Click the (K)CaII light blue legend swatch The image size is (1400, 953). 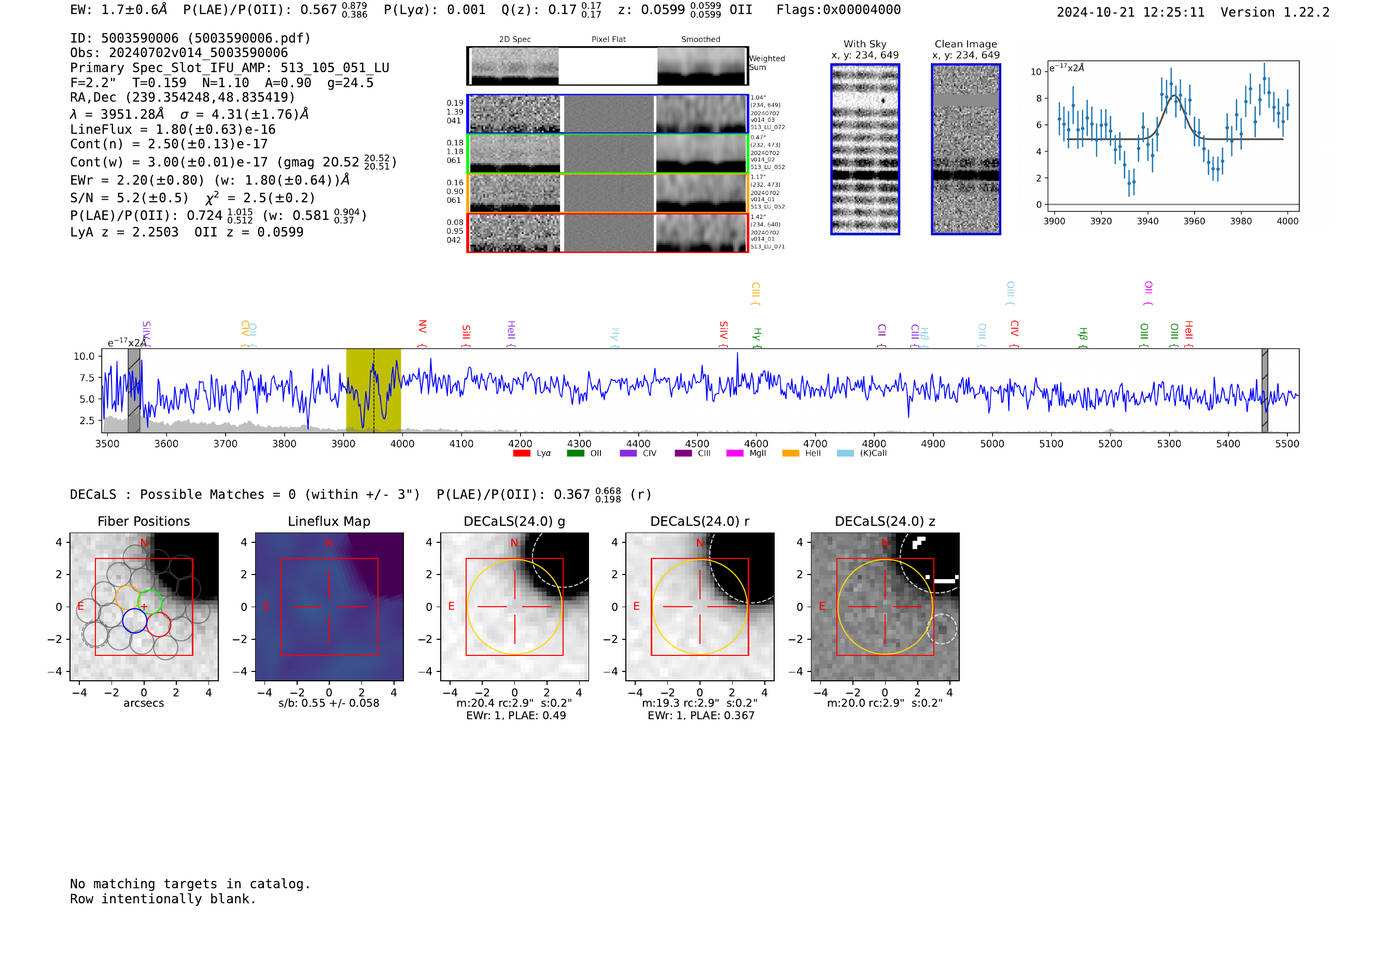[x=846, y=454]
